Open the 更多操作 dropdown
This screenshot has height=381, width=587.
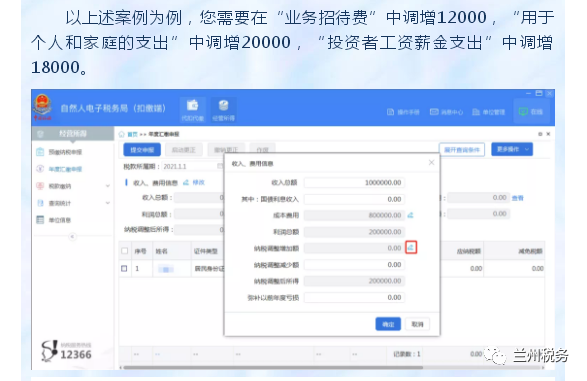pos(512,149)
